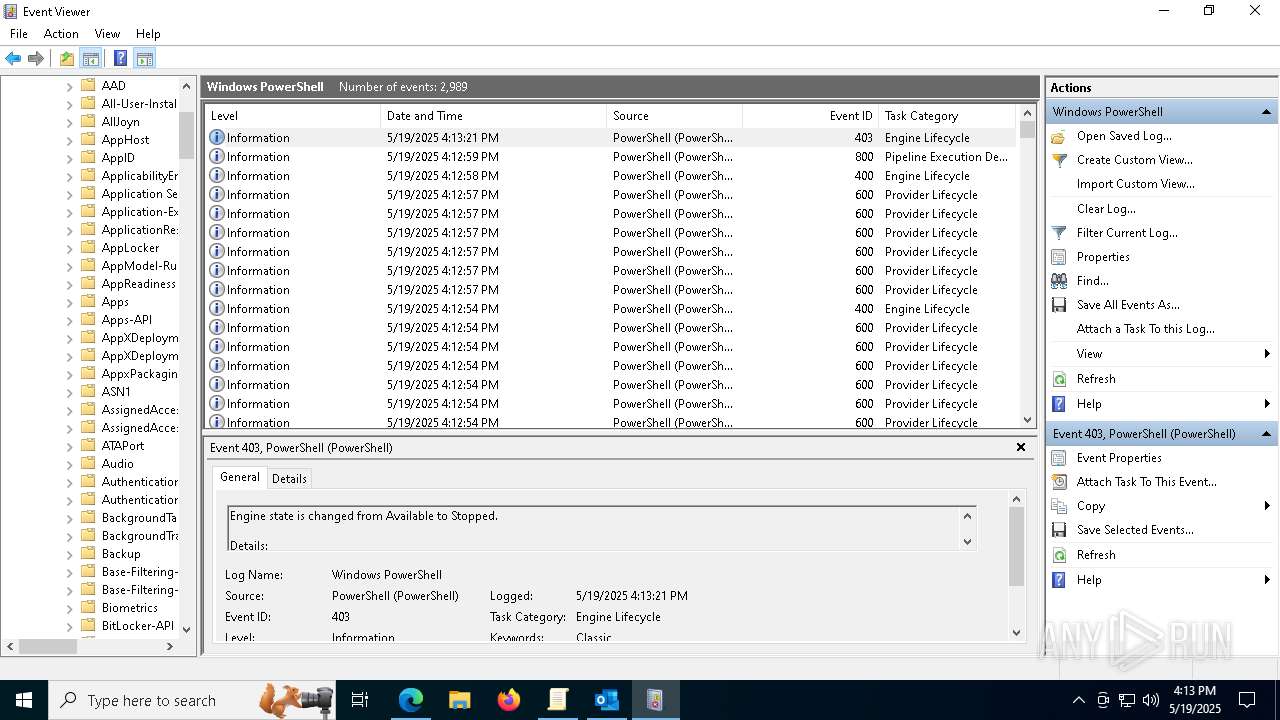Collapse the Windows PowerShell actions section

coord(1266,112)
